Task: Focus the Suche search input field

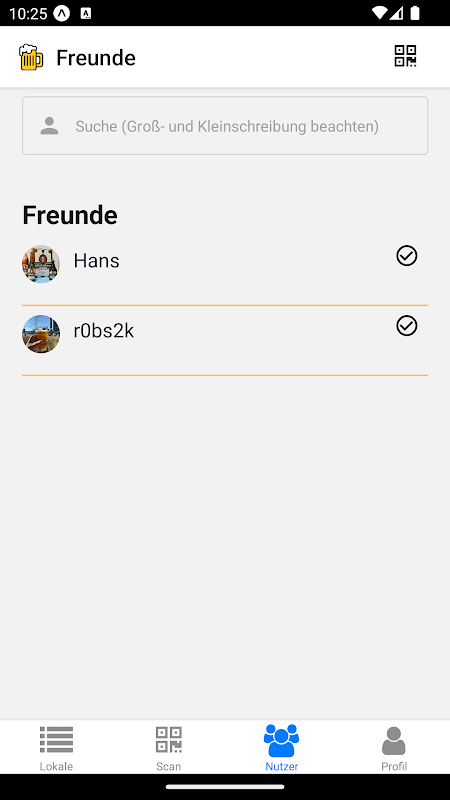Action: tap(225, 126)
